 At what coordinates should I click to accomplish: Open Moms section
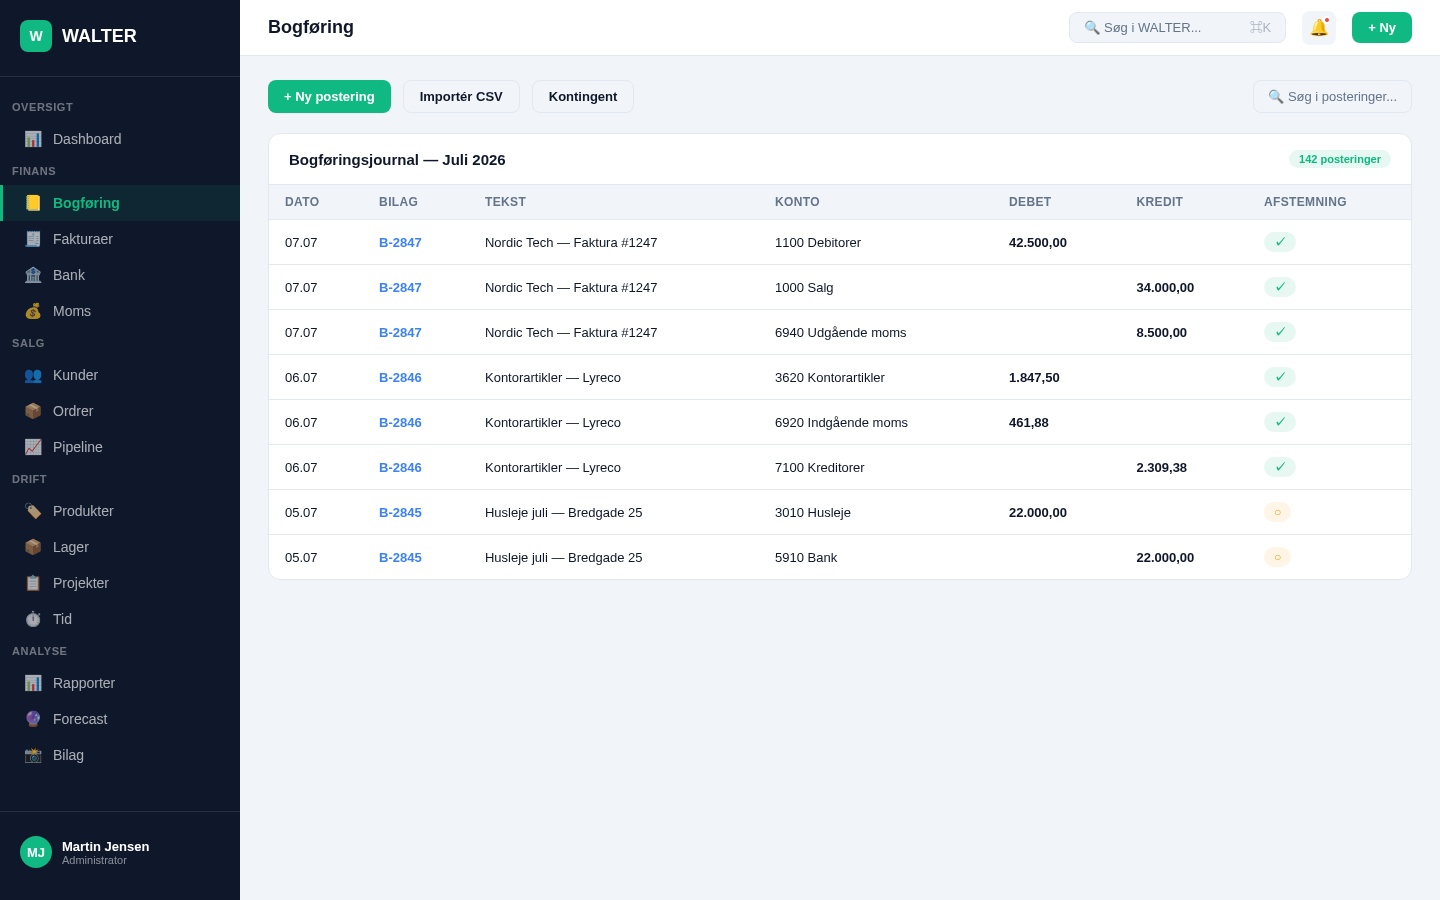(x=120, y=311)
